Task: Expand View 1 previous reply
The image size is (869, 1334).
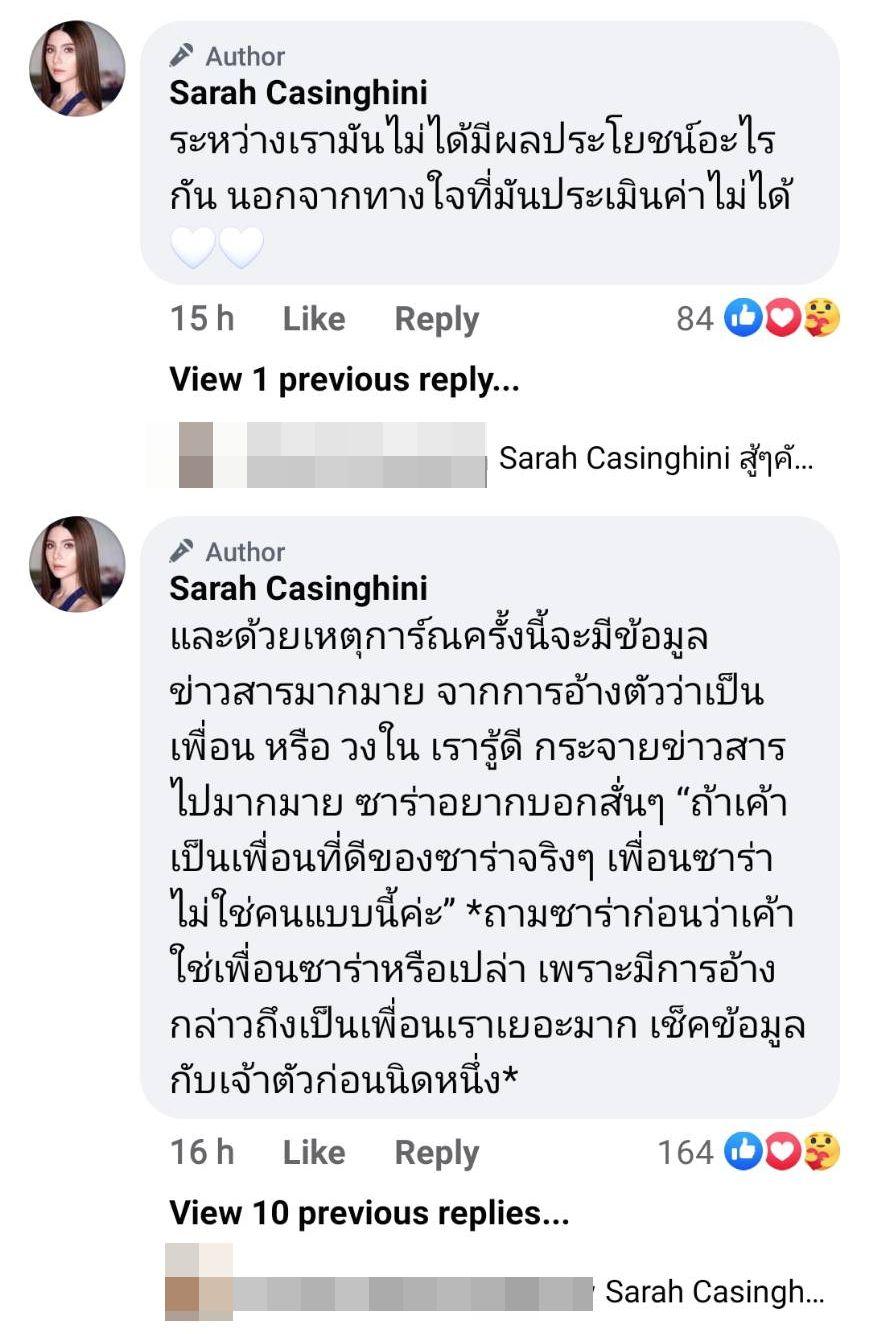Action: [344, 380]
